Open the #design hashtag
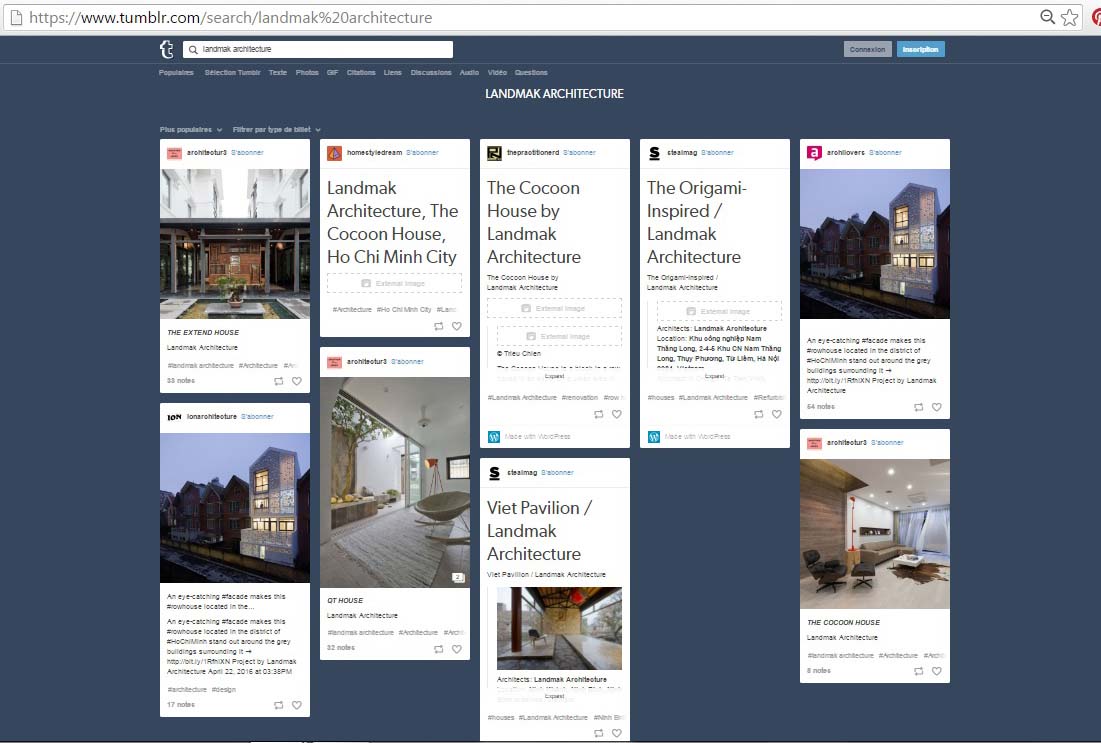This screenshot has height=743, width=1101. click(224, 690)
